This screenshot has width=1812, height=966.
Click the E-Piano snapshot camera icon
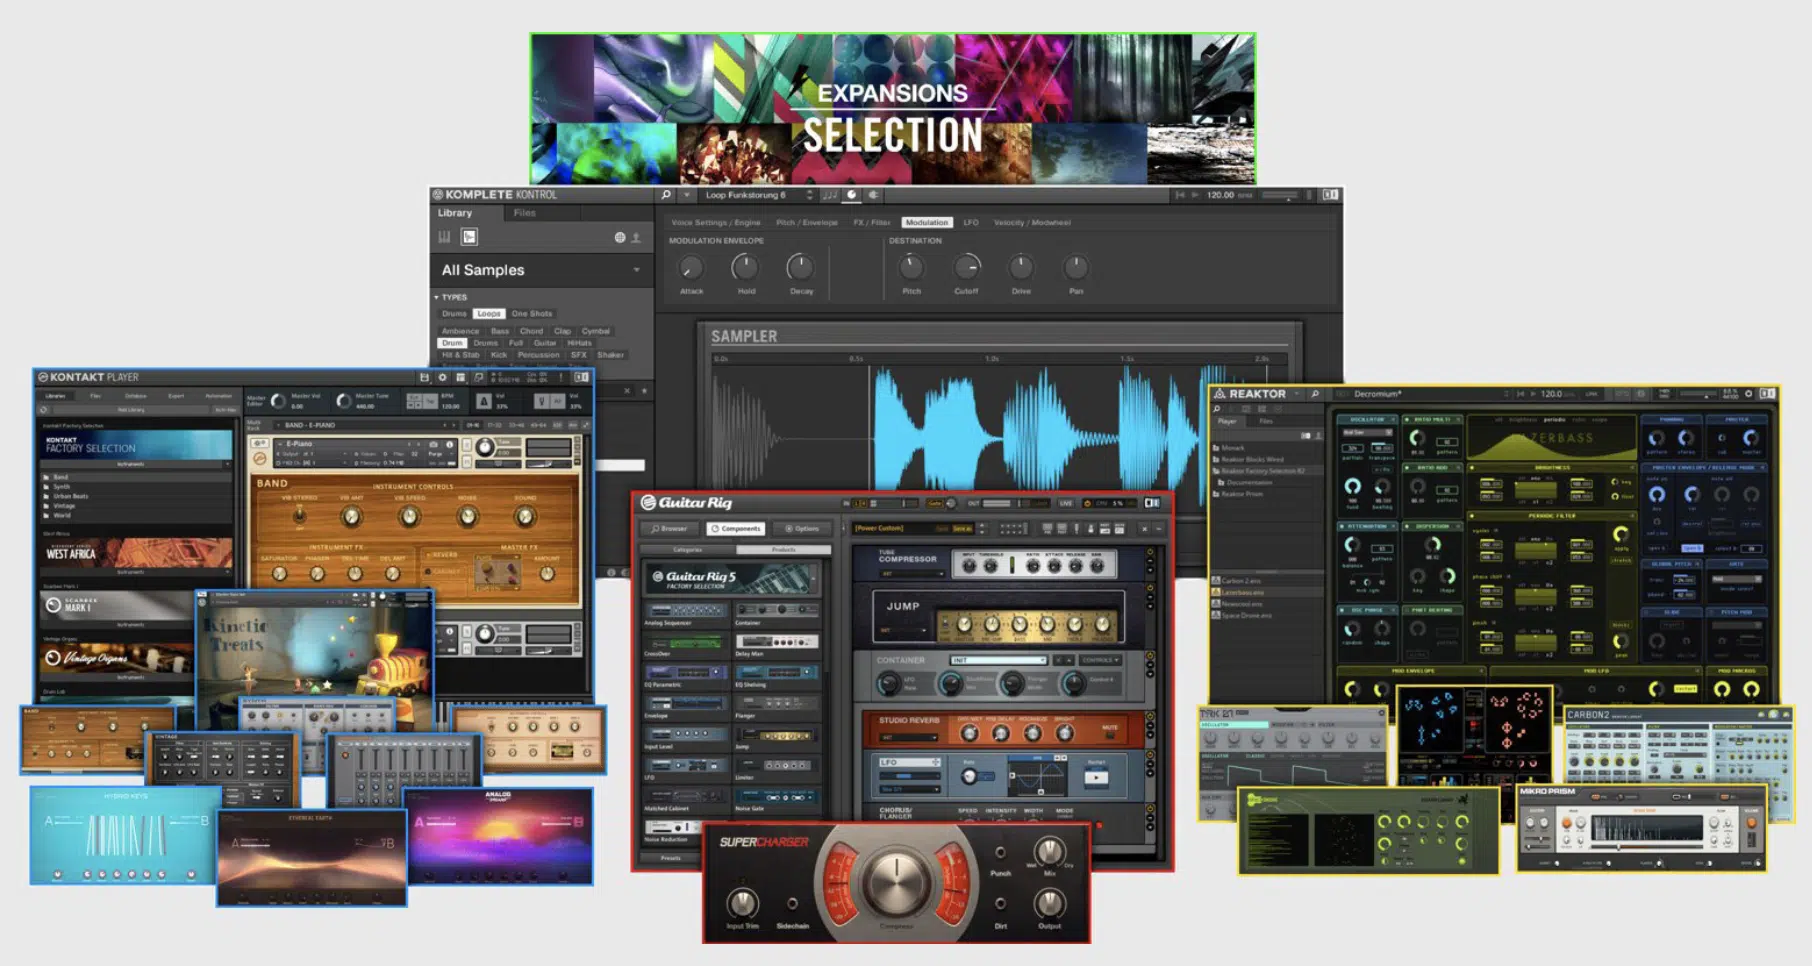pos(433,444)
